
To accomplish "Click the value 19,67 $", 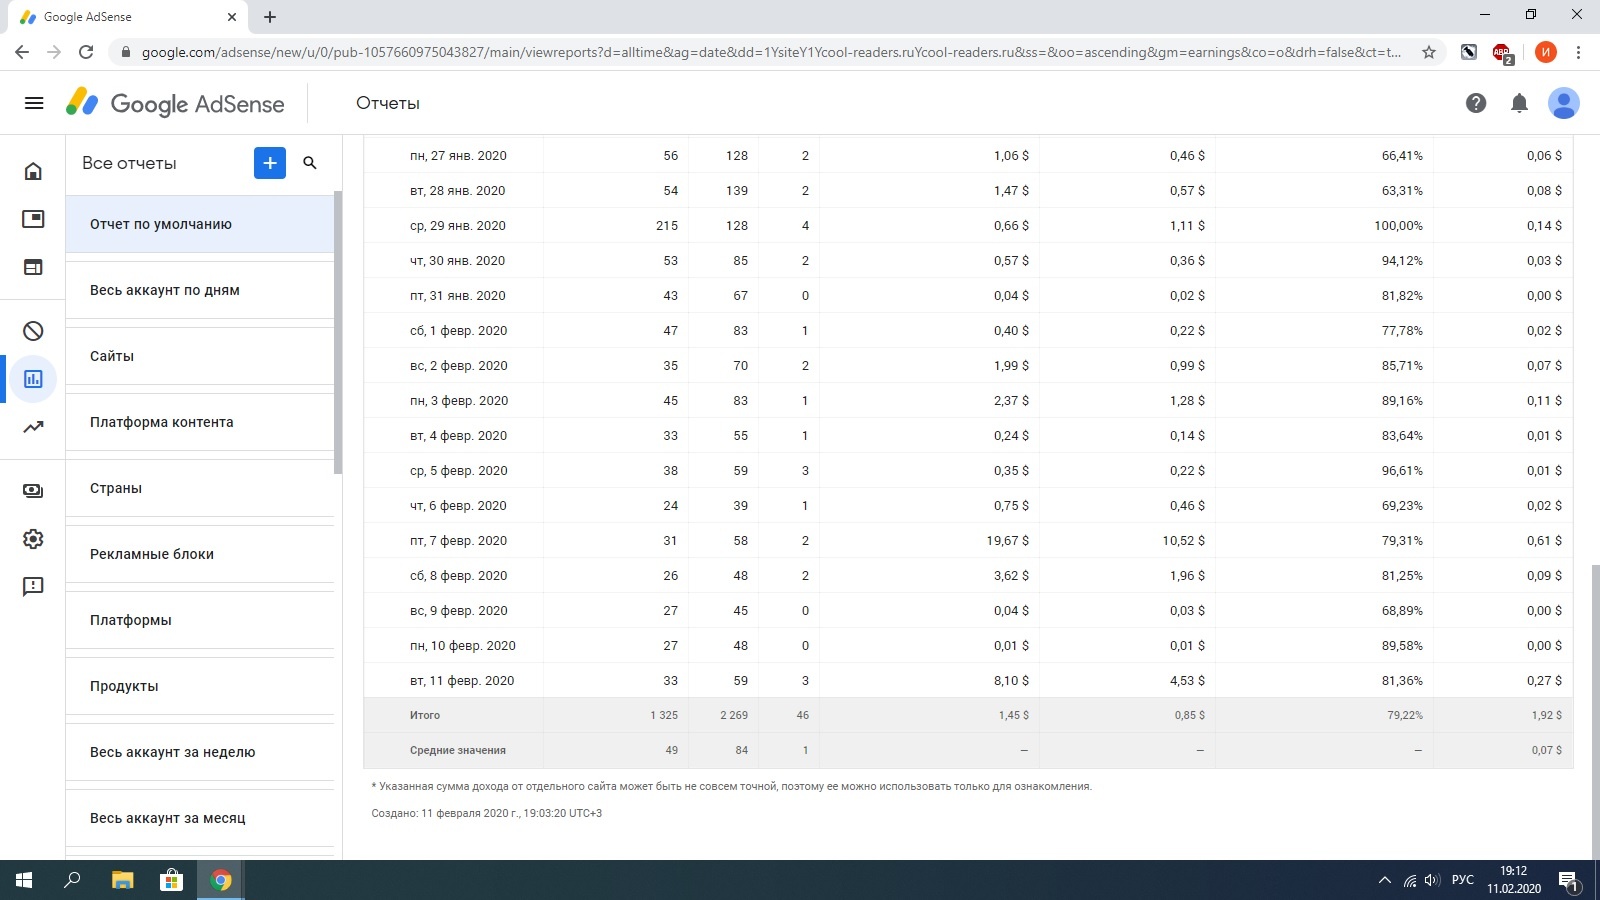I will pos(1007,540).
